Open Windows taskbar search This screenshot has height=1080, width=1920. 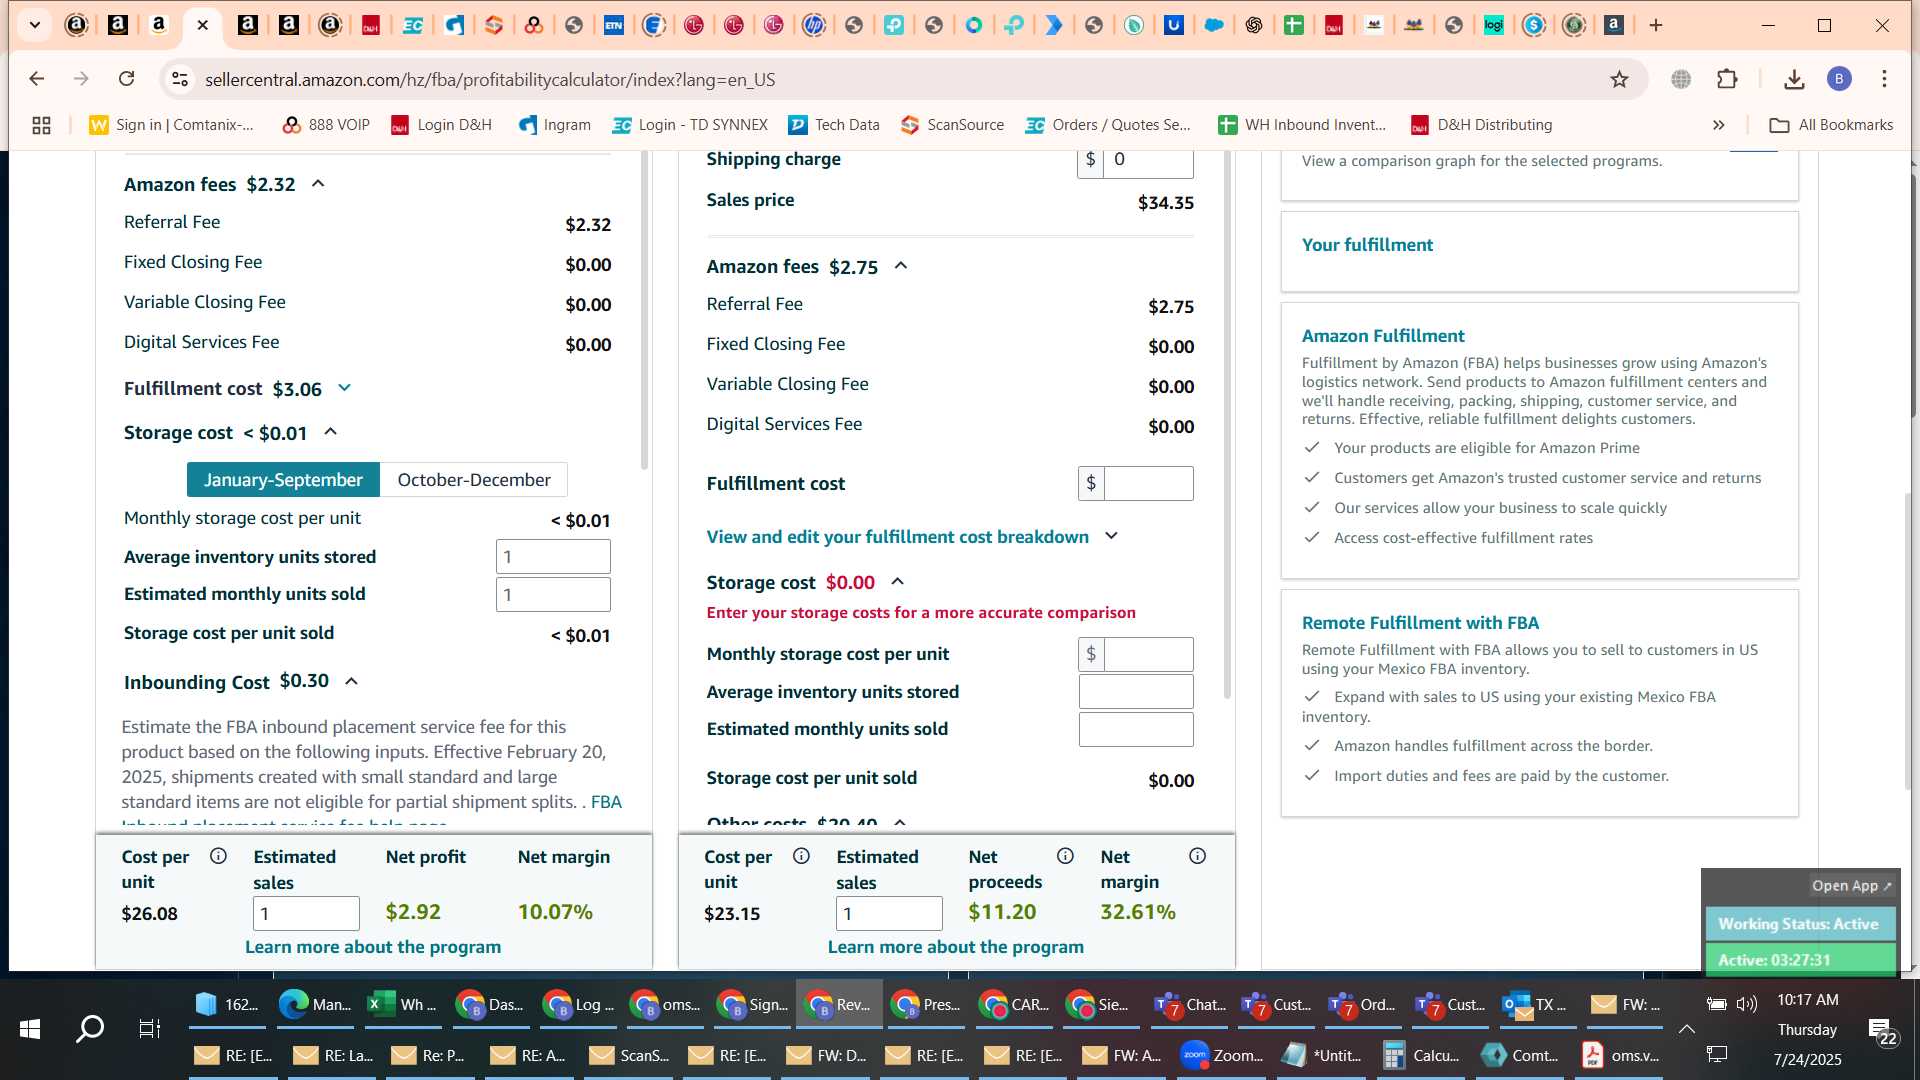tap(90, 1028)
